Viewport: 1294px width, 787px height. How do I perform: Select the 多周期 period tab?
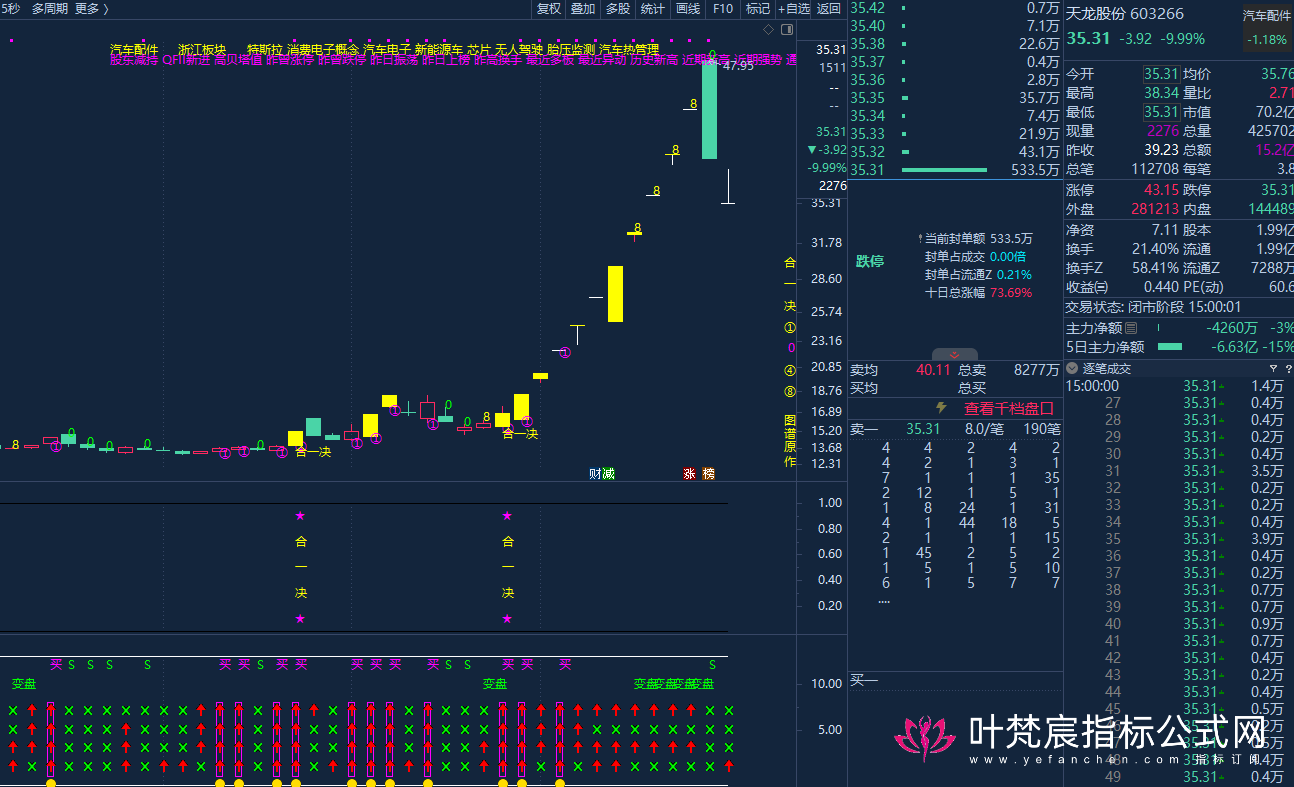[x=50, y=9]
